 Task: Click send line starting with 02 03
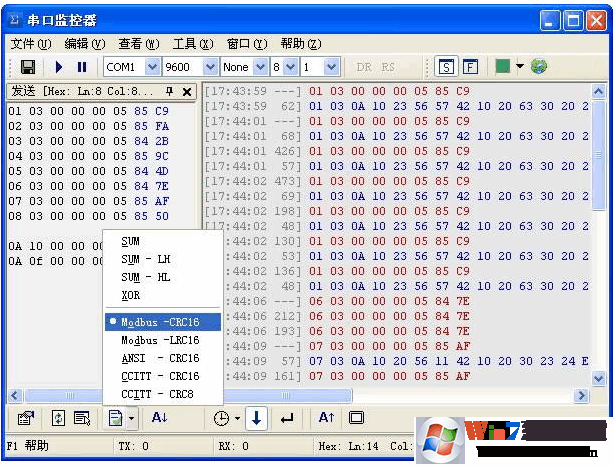pos(89,126)
